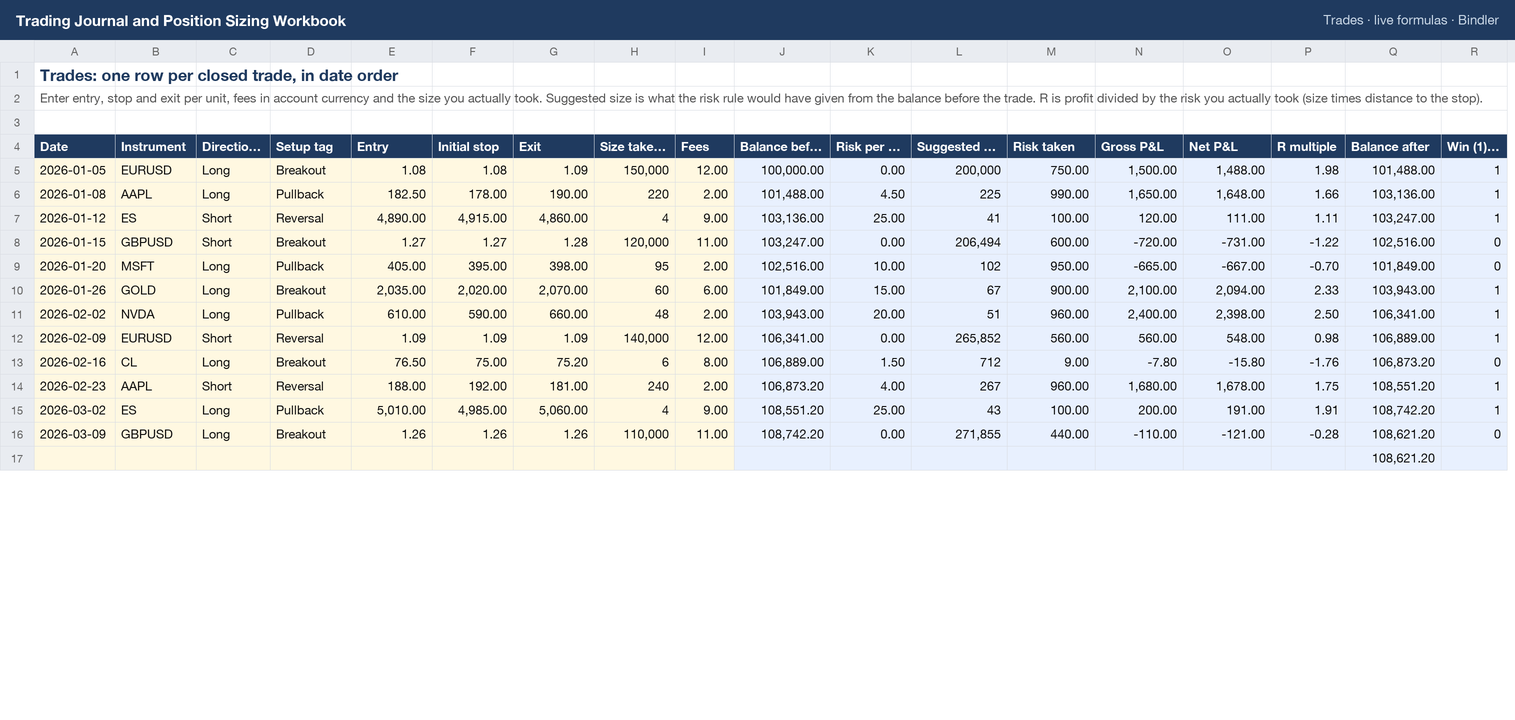This screenshot has width=1515, height=720.
Task: Select row 5 header
Action: coord(17,170)
